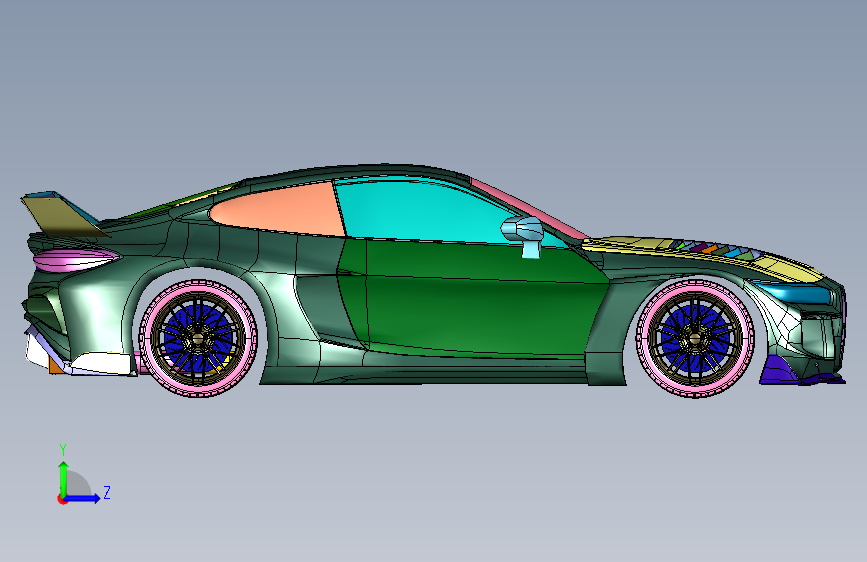Select the rear wheel of the car model
The height and width of the screenshot is (562, 867).
click(198, 337)
